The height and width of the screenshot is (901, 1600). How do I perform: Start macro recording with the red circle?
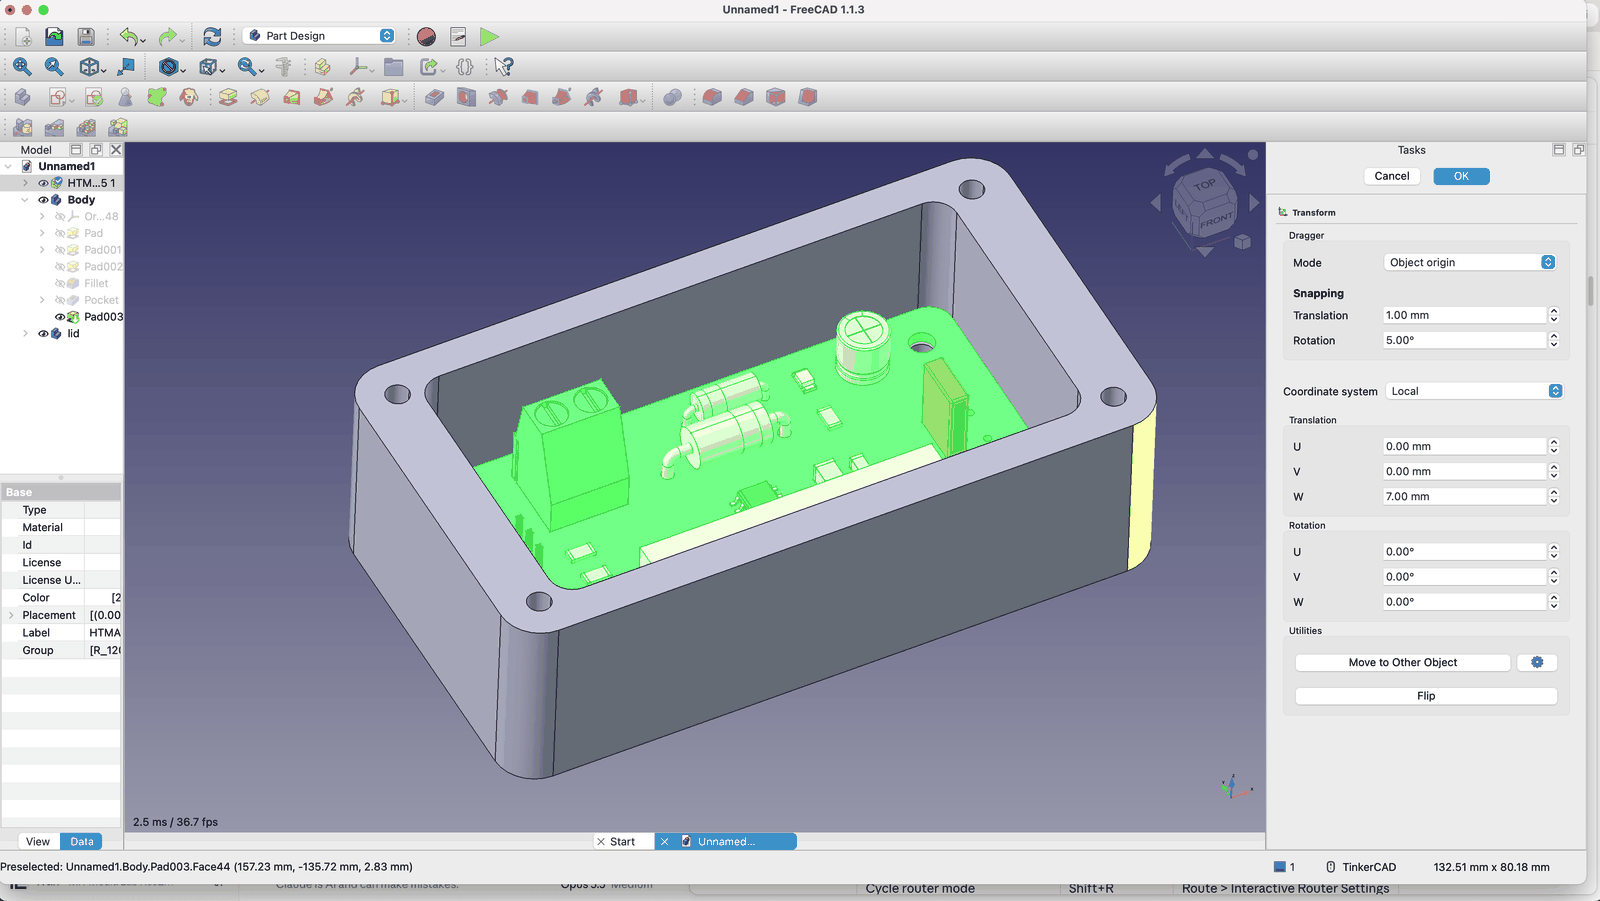click(427, 36)
